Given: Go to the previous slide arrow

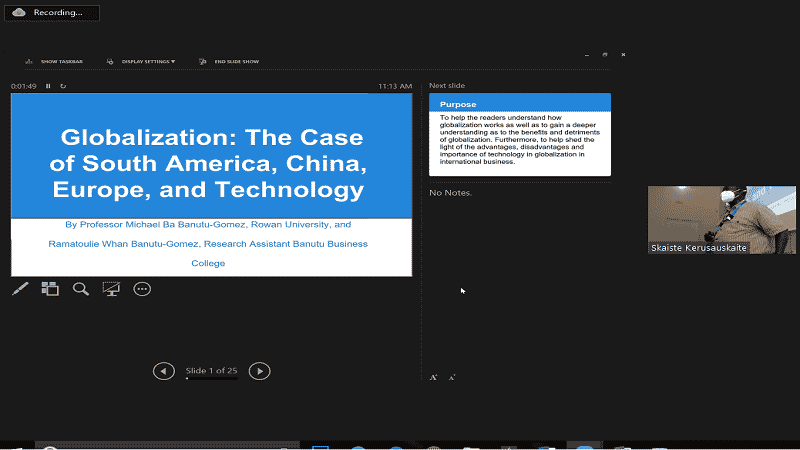Looking at the screenshot, I should click(164, 371).
